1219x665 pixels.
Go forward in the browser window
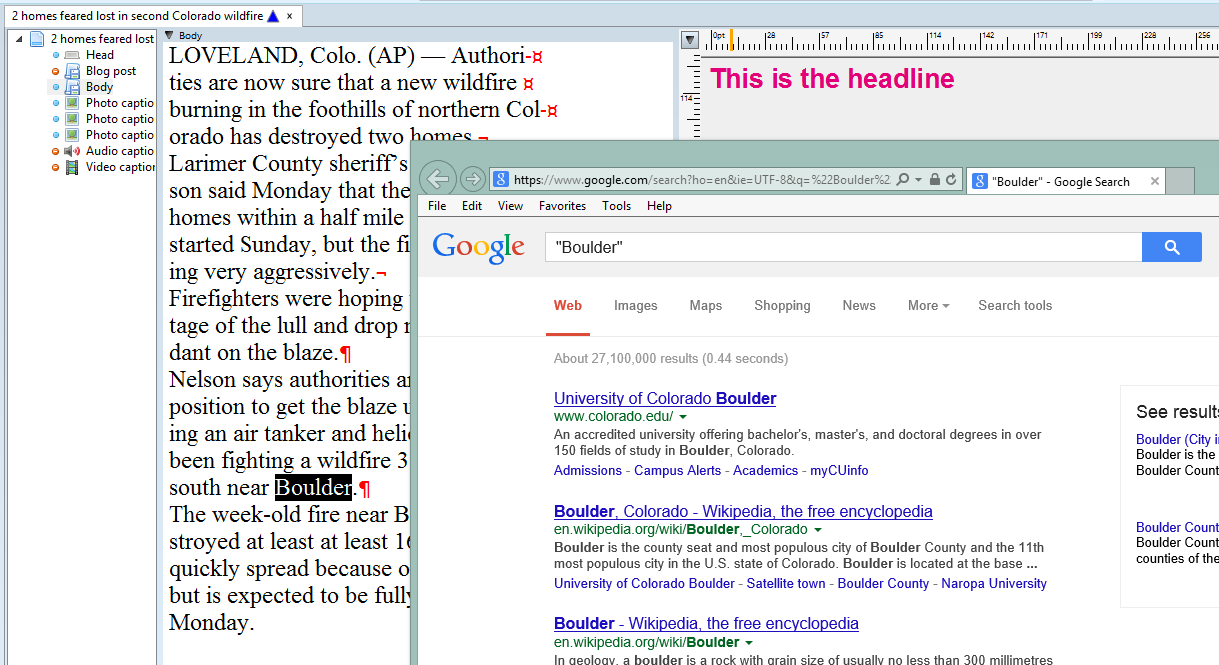473,179
